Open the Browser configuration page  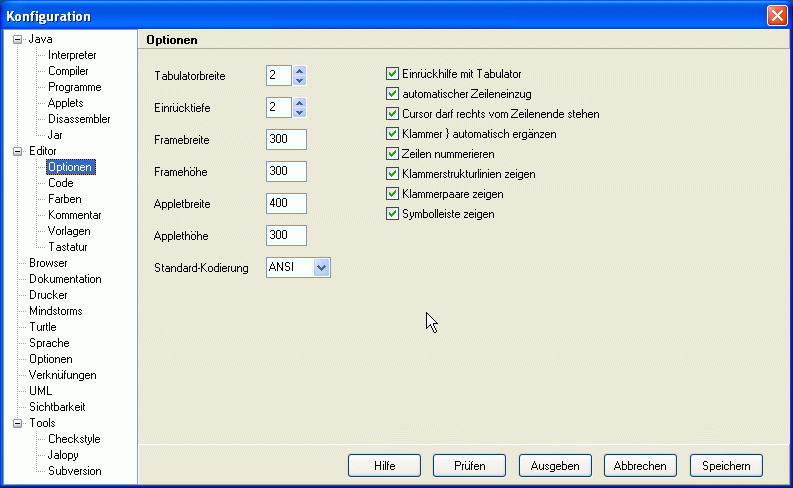48,264
